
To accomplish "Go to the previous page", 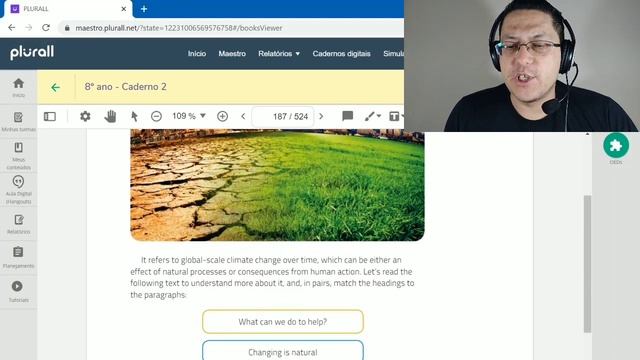I will [x=243, y=116].
